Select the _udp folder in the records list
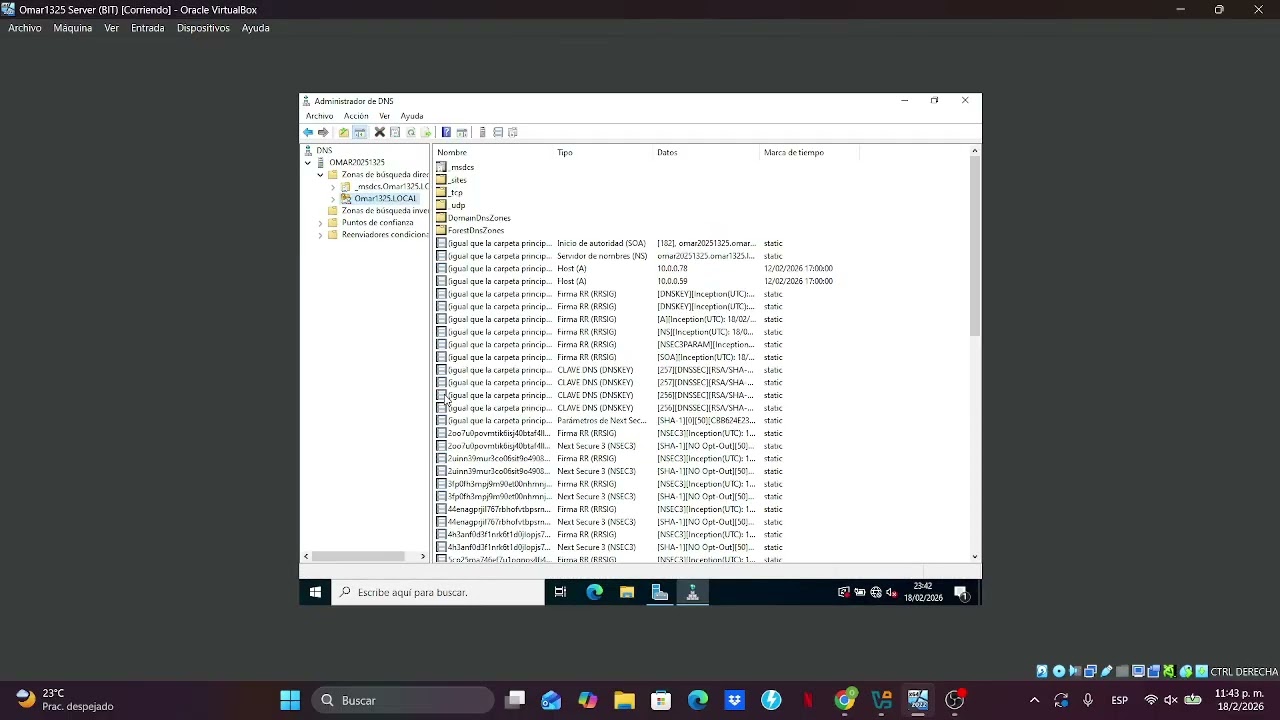The height and width of the screenshot is (720, 1280). coord(451,205)
